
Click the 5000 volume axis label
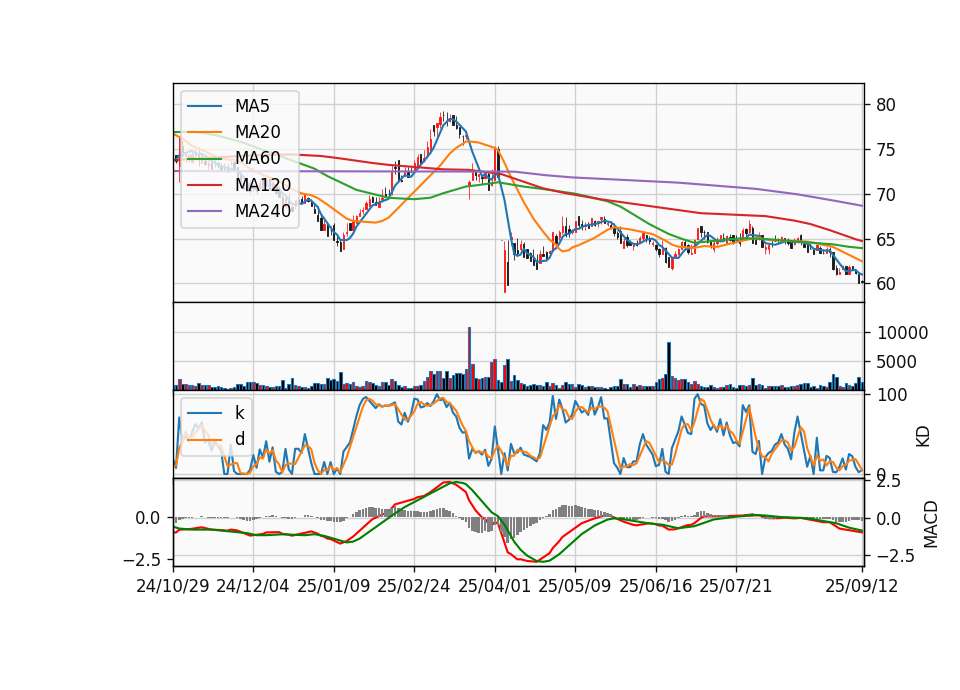click(897, 362)
